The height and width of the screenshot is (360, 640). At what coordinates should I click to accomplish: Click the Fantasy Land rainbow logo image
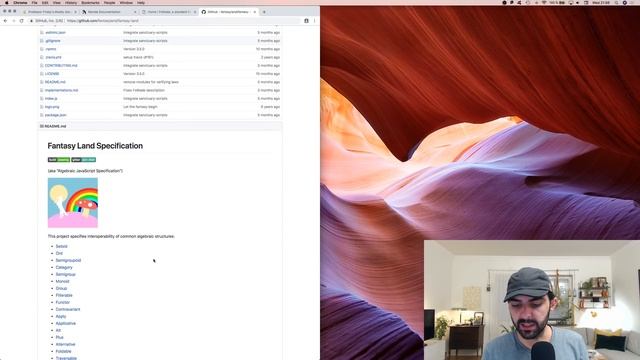[73, 202]
